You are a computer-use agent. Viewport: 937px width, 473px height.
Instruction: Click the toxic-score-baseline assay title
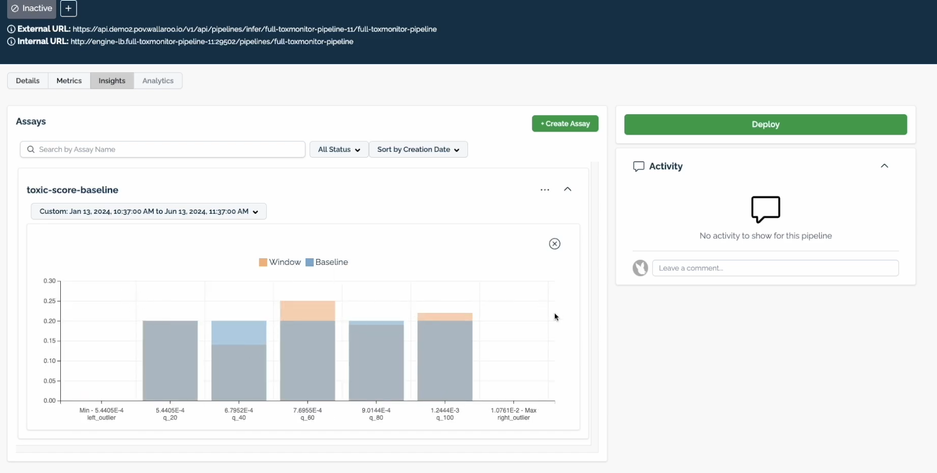pos(72,190)
